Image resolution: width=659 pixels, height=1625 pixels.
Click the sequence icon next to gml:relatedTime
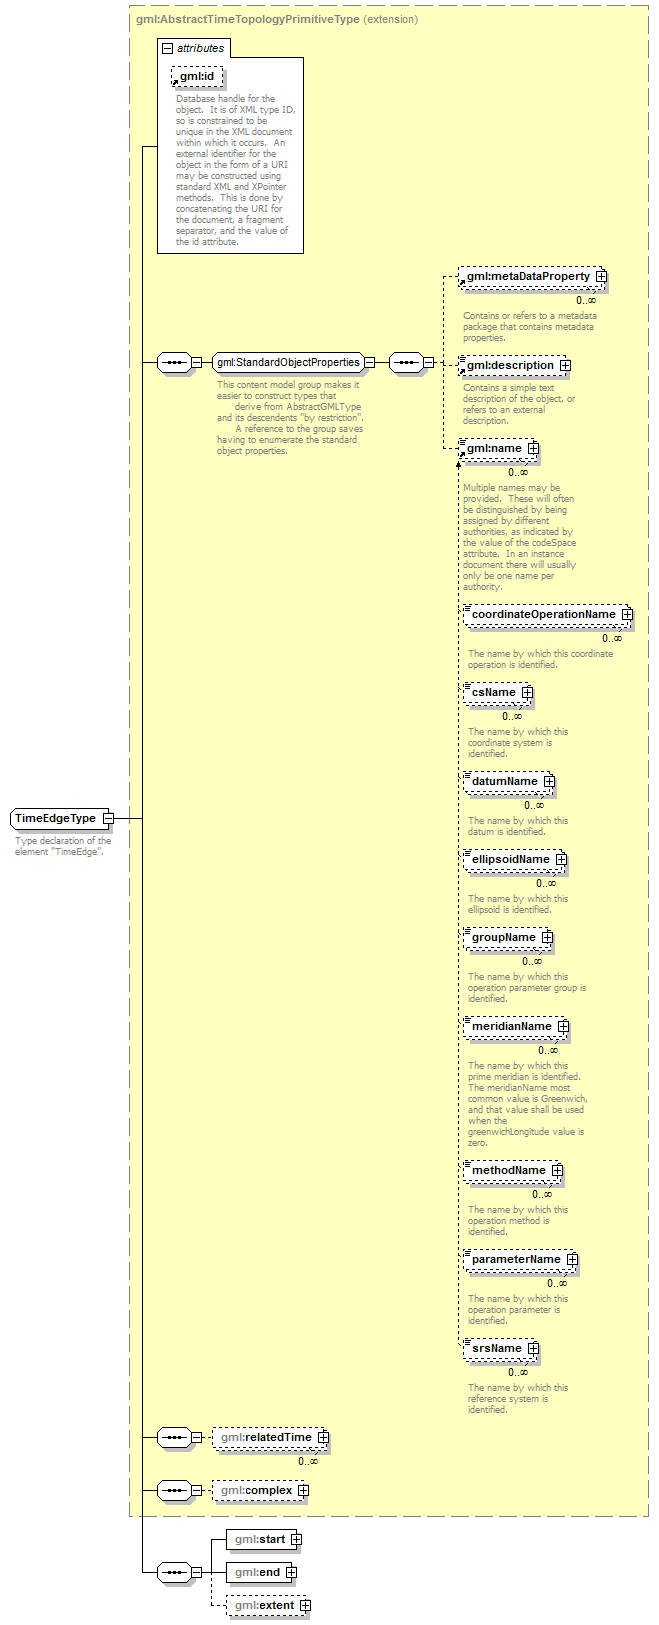point(174,1438)
